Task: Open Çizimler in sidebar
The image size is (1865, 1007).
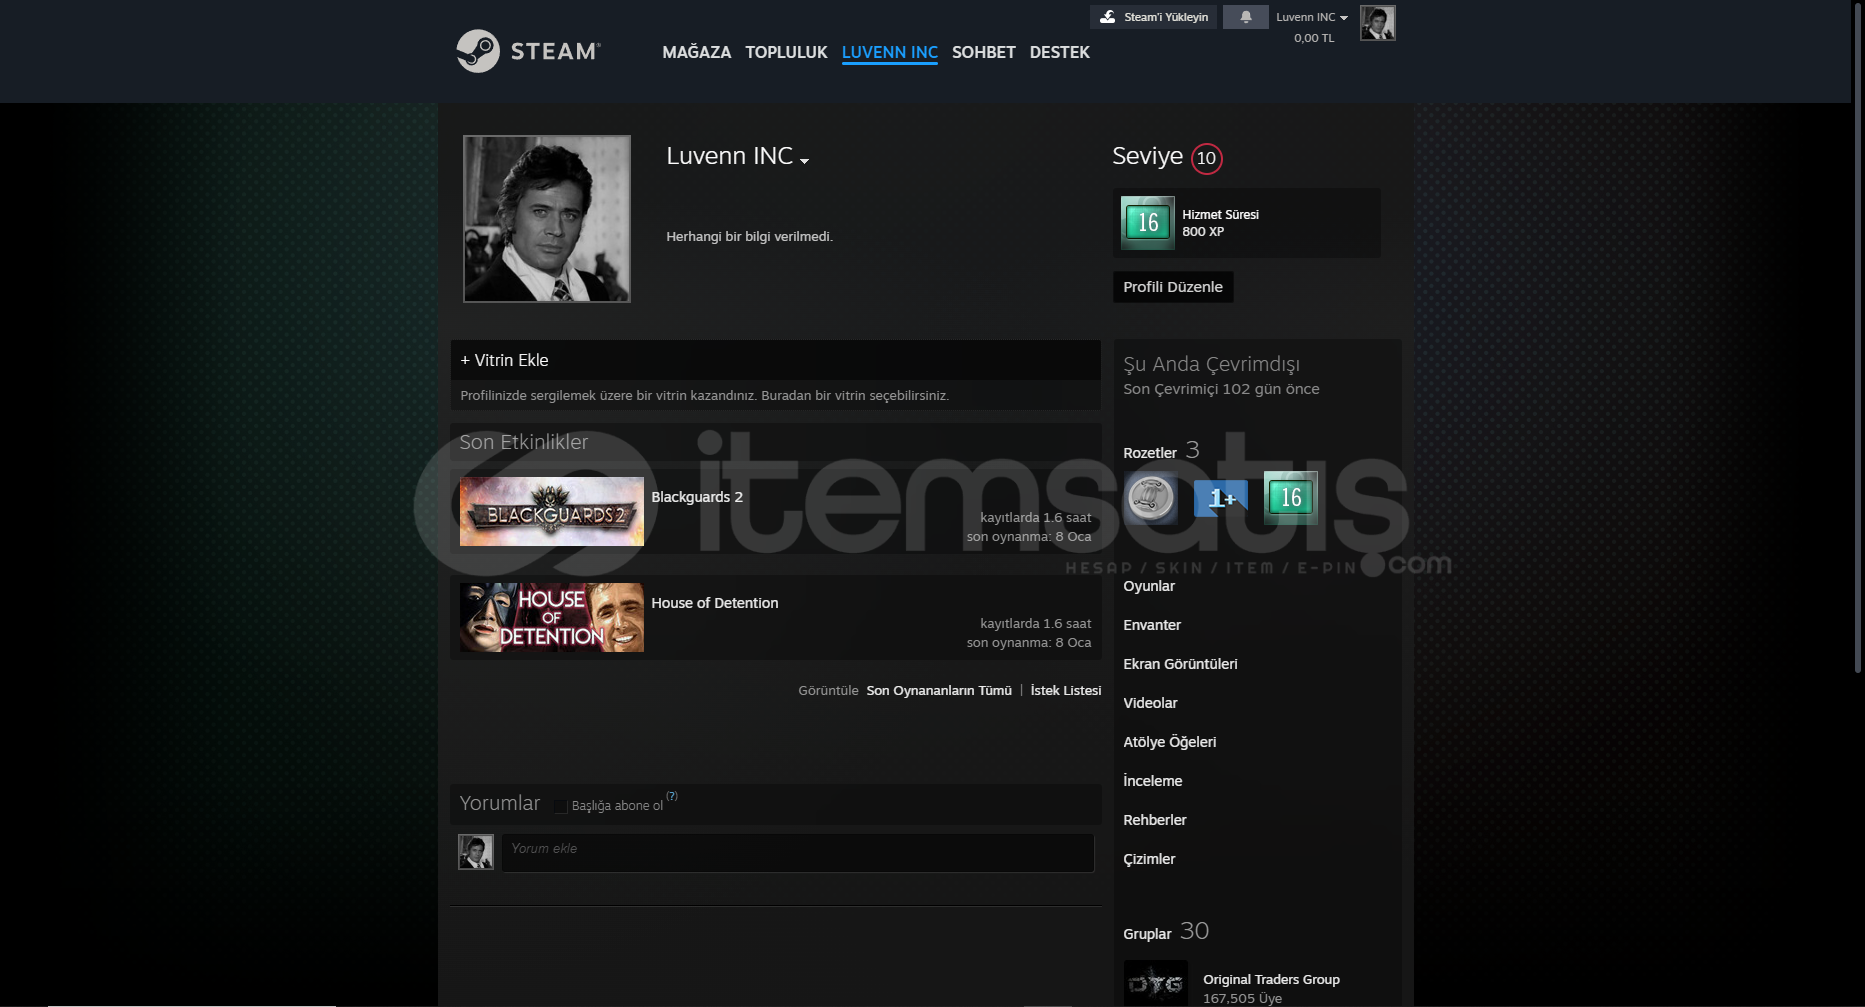Action: click(1149, 859)
